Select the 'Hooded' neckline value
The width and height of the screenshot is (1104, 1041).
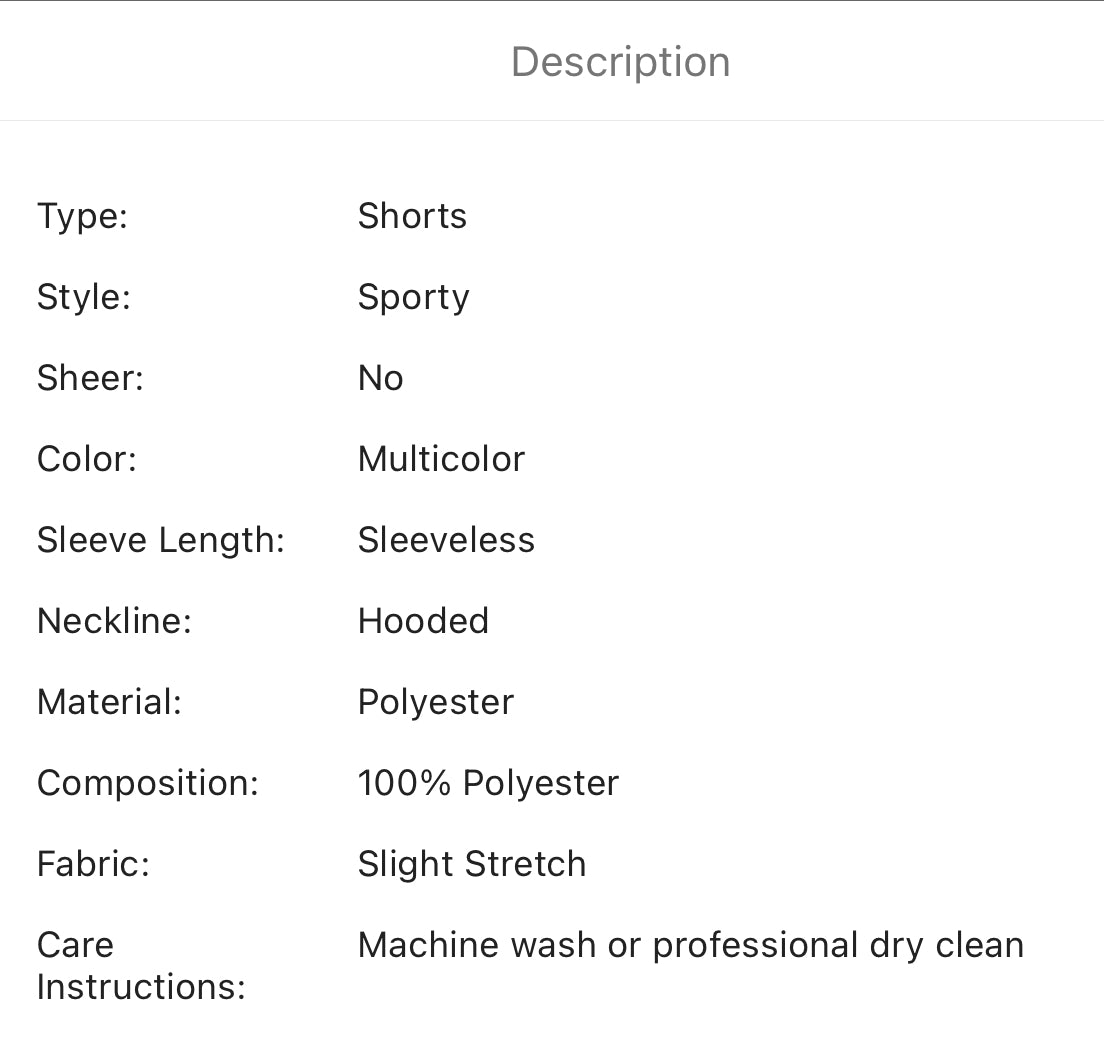pos(423,621)
